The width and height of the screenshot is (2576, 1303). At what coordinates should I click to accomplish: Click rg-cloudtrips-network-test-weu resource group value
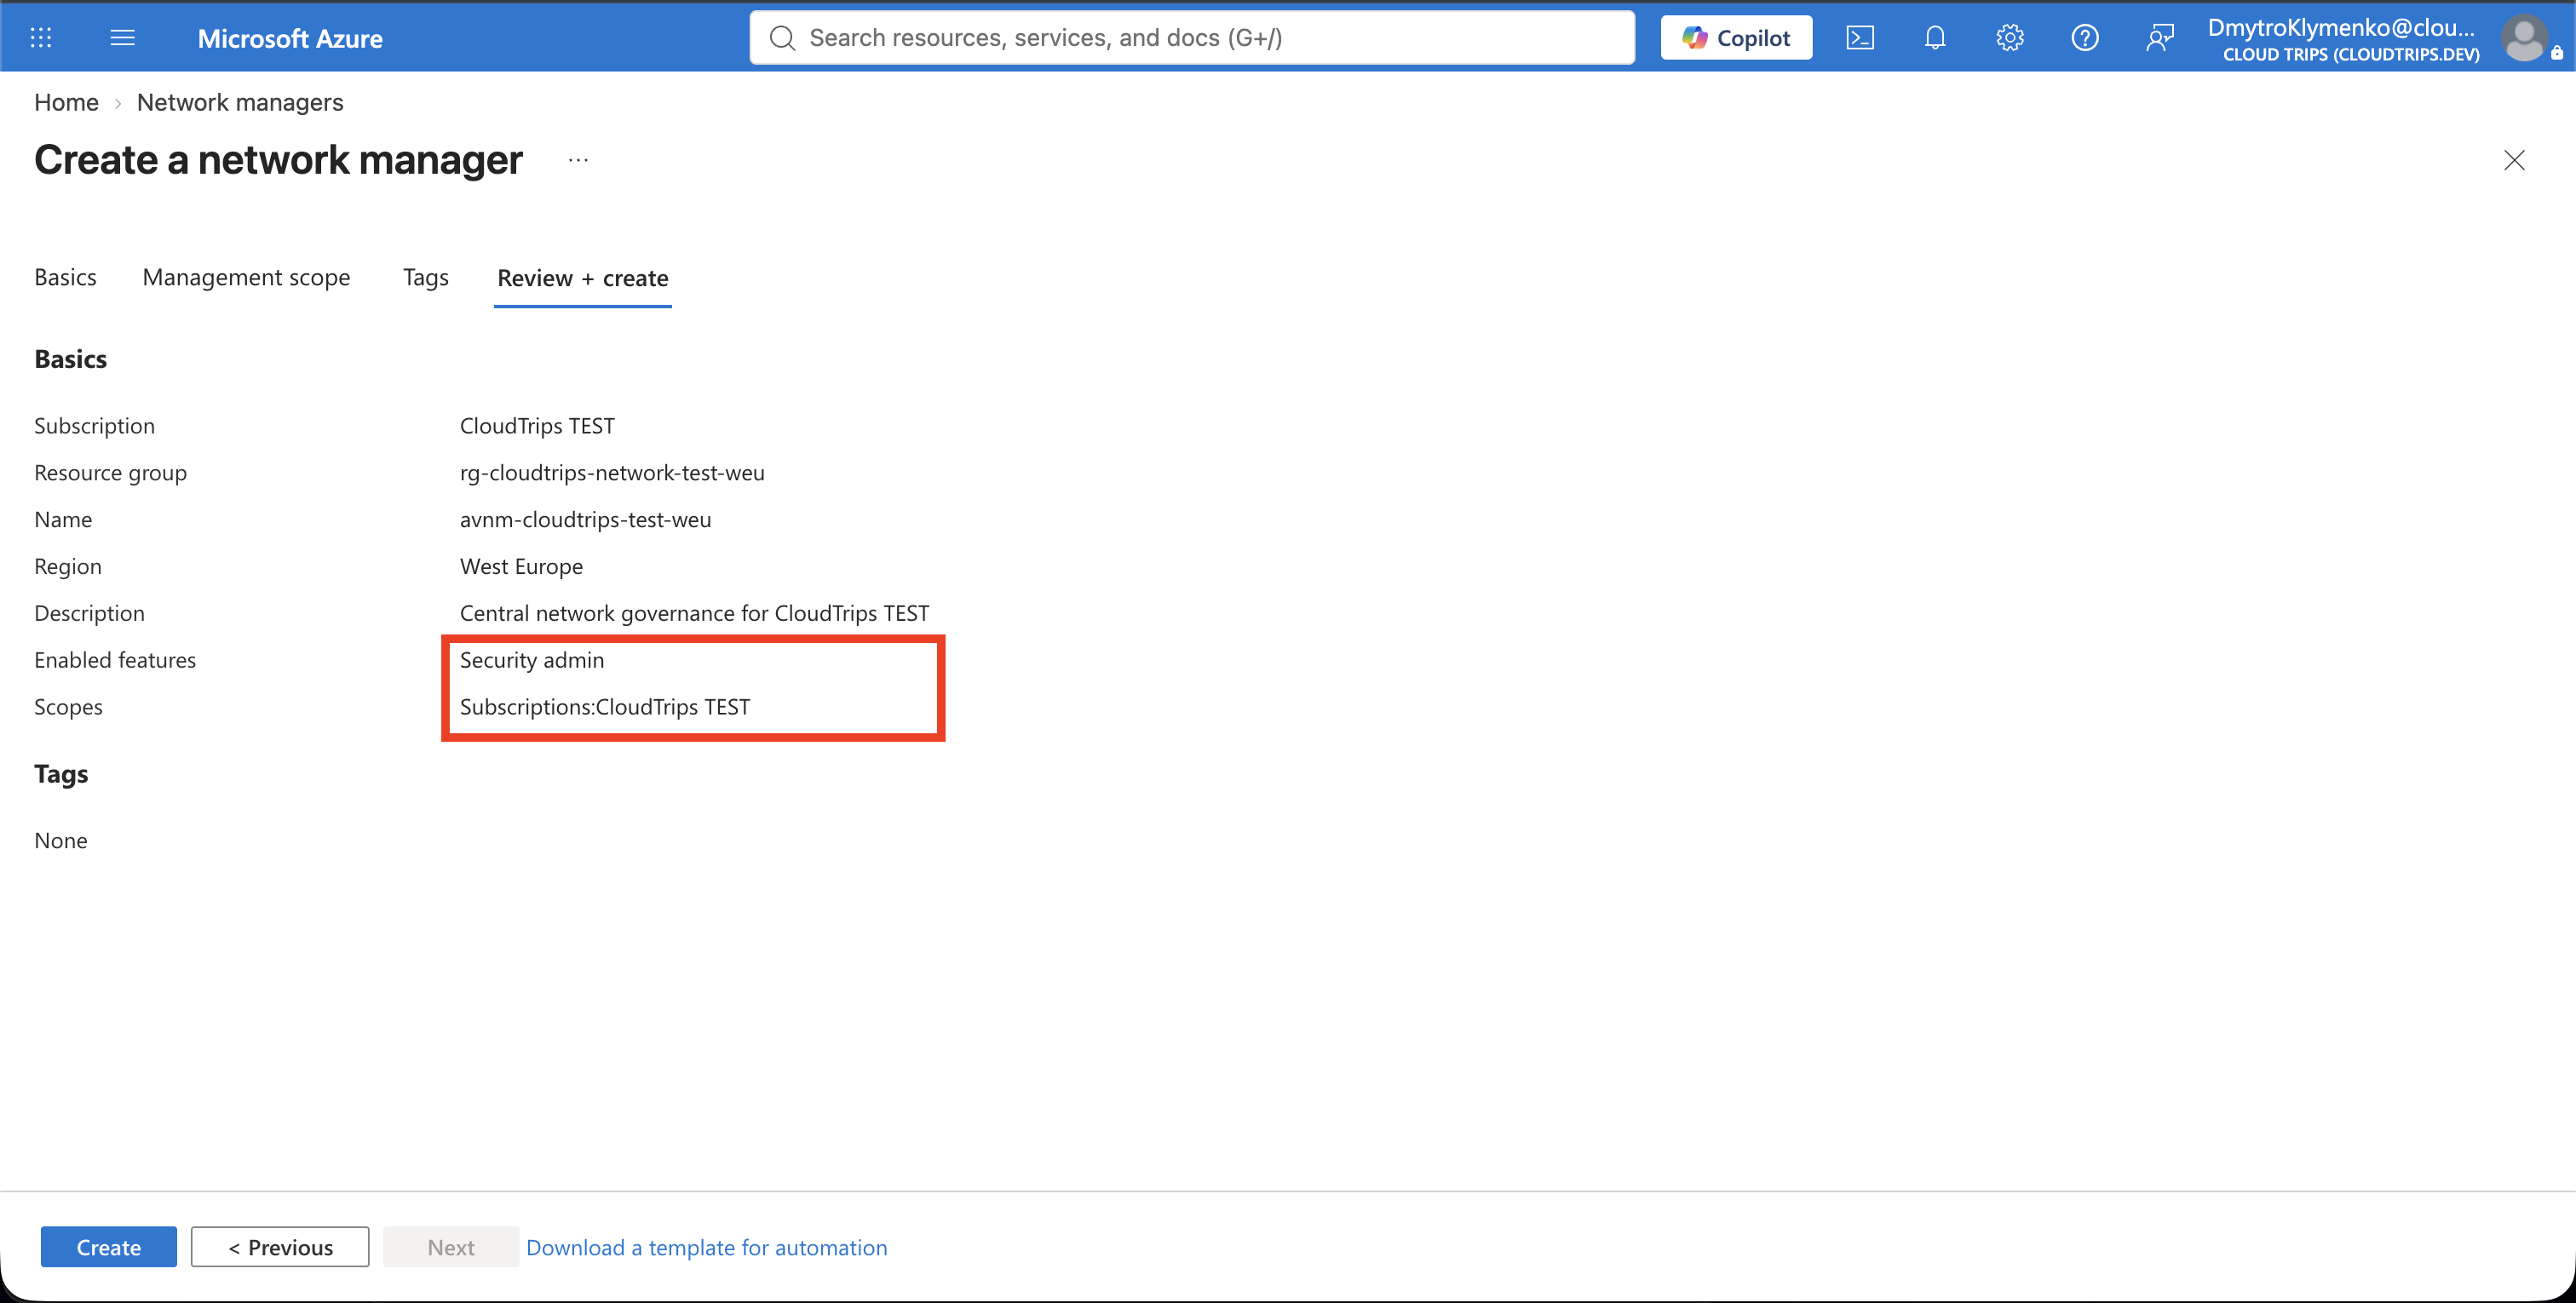pyautogui.click(x=612, y=473)
